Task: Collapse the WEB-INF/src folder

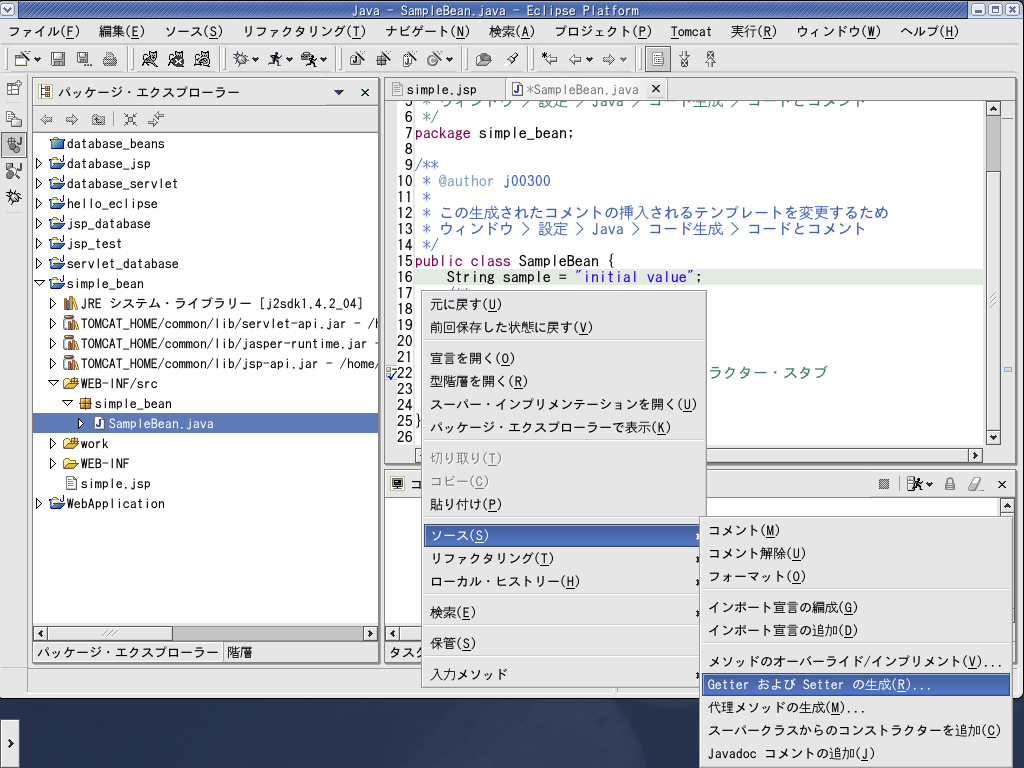Action: 54,383
